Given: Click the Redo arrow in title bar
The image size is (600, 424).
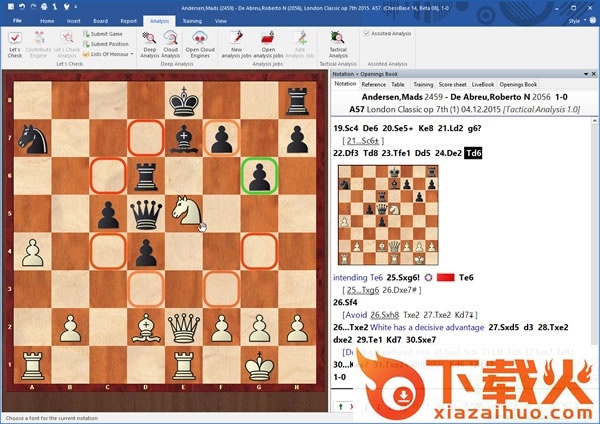Looking at the screenshot, I should click(33, 7).
